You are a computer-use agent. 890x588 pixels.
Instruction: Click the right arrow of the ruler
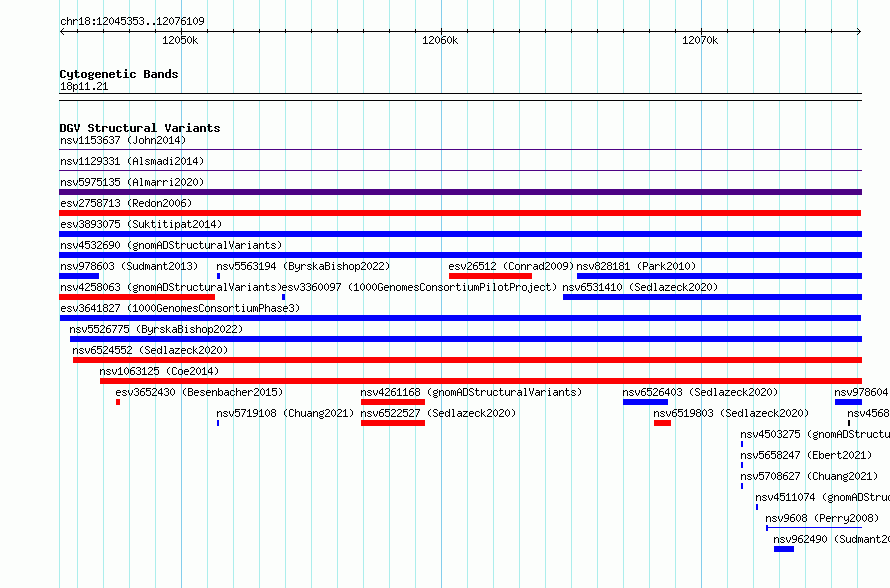[859, 32]
